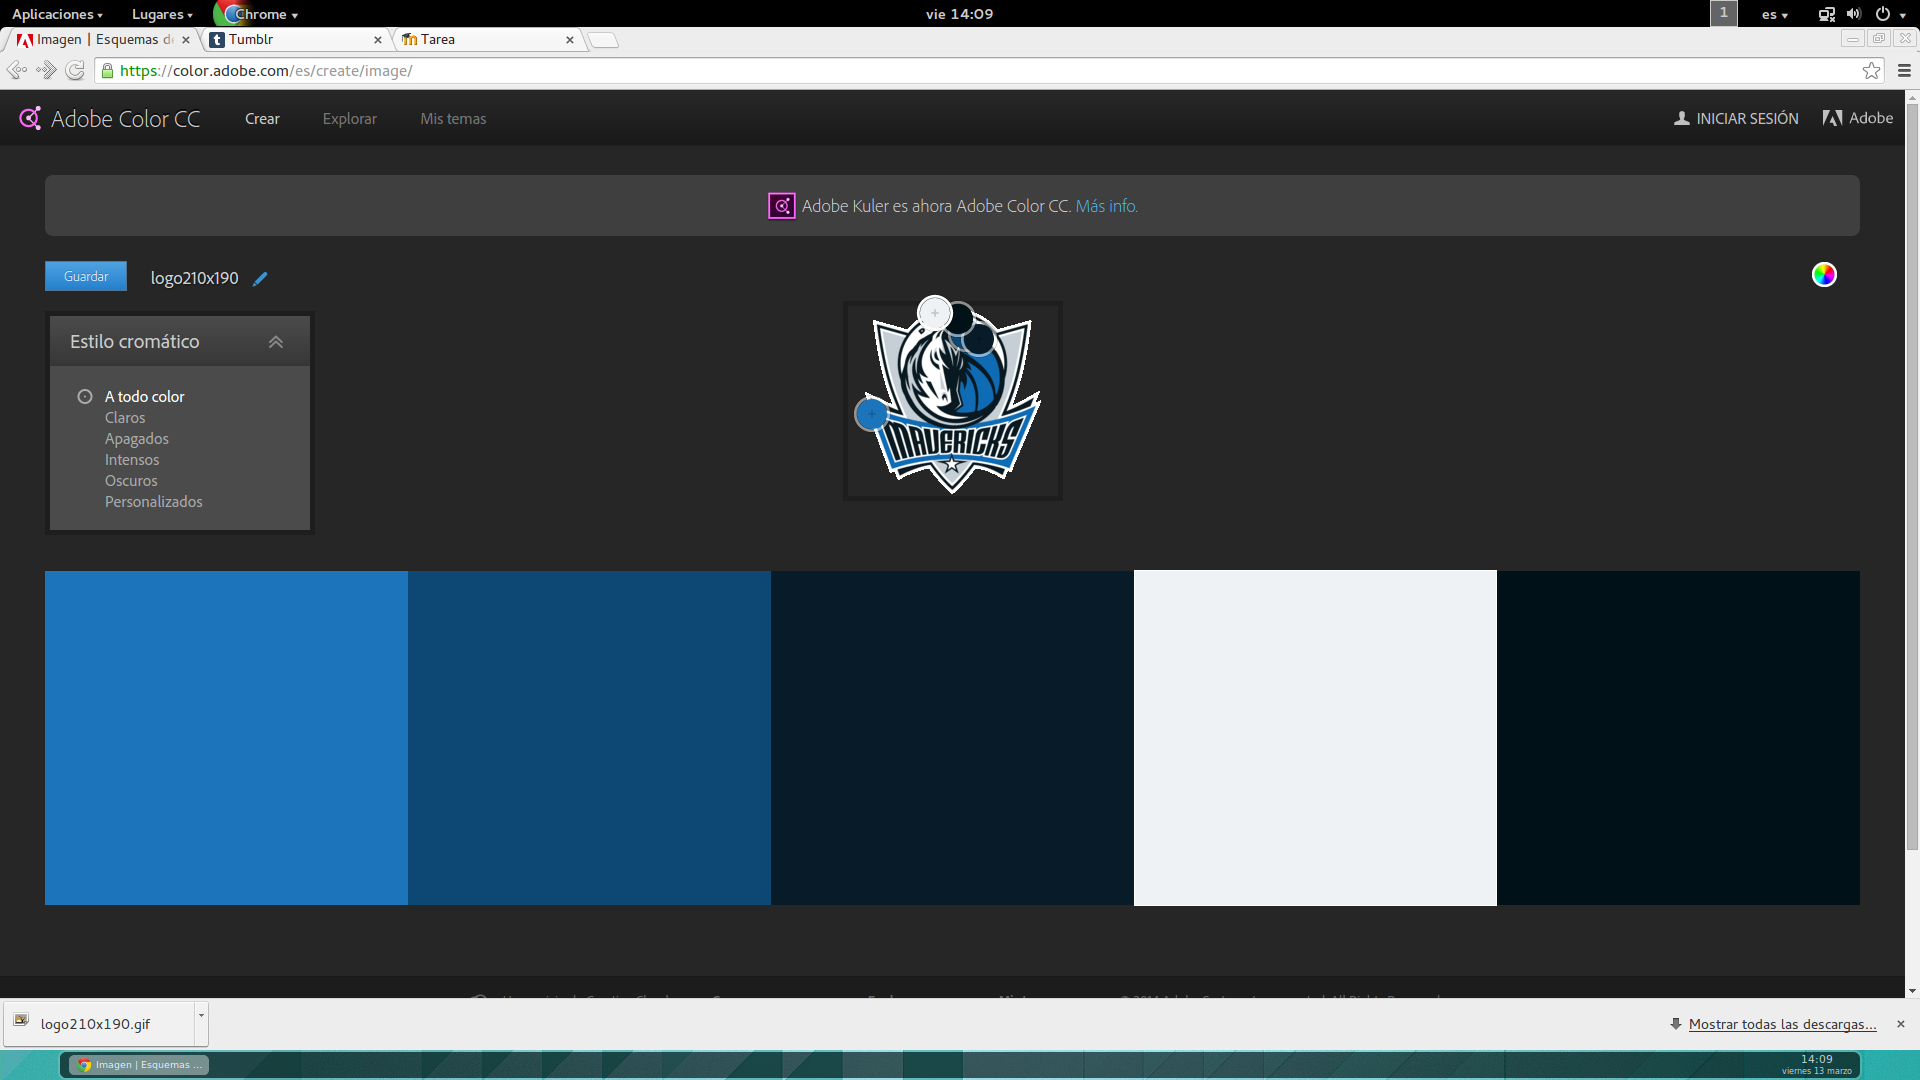
Task: Click browser forward arrow
Action: click(46, 70)
